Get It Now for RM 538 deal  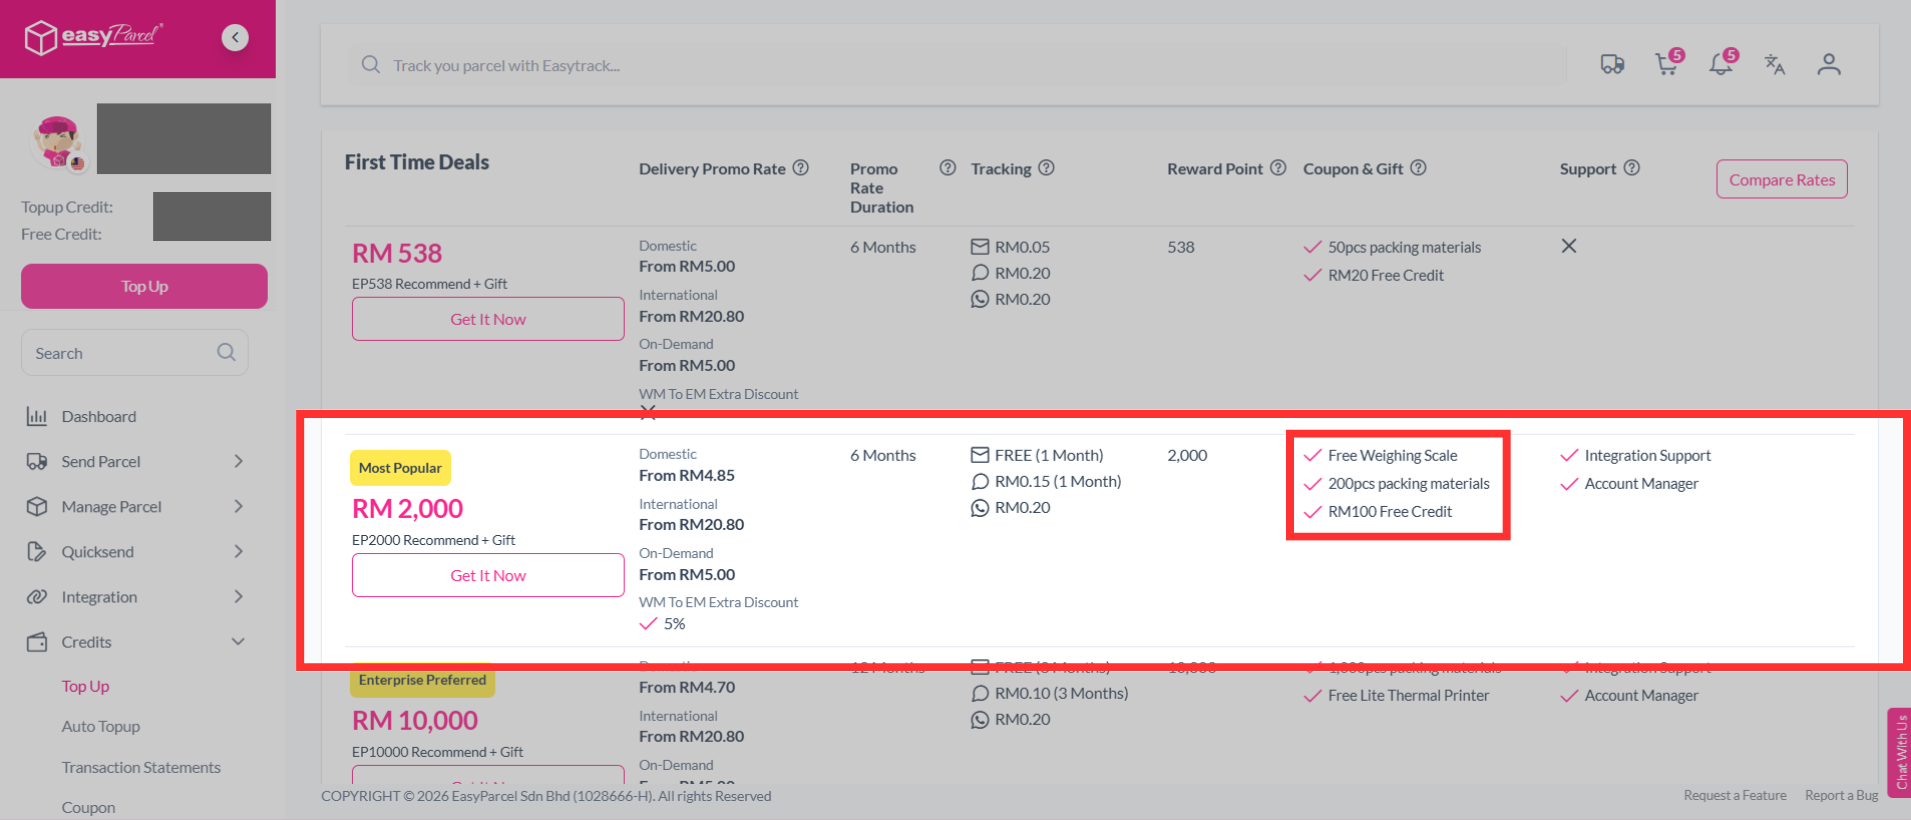click(488, 319)
